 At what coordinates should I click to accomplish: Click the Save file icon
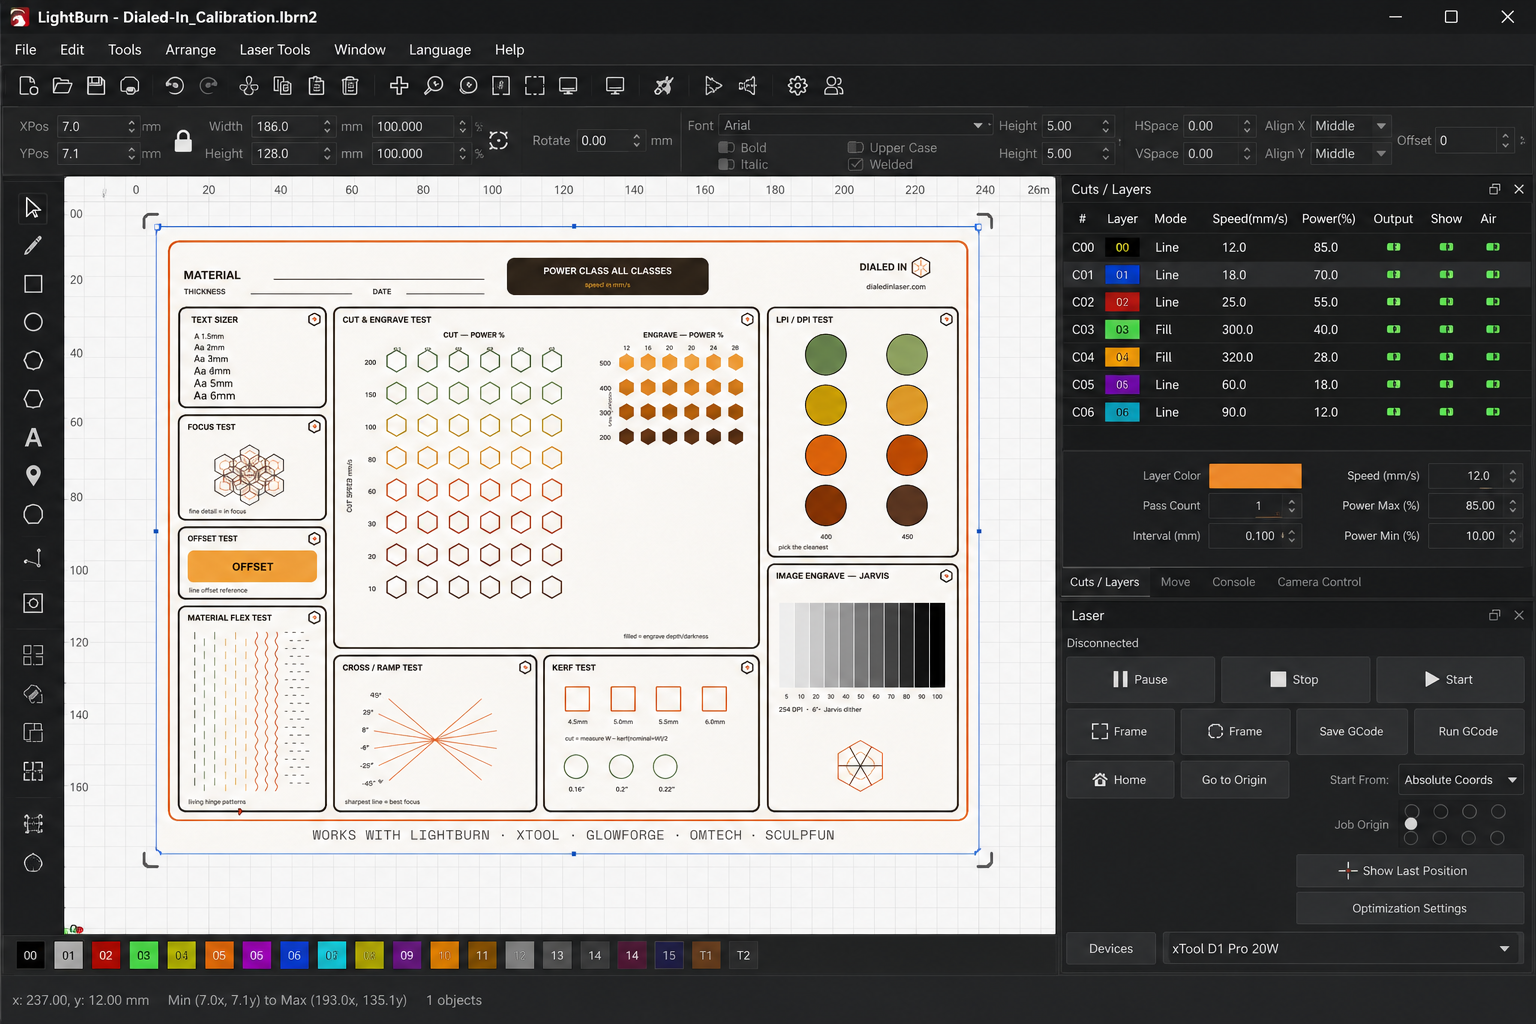pos(96,86)
